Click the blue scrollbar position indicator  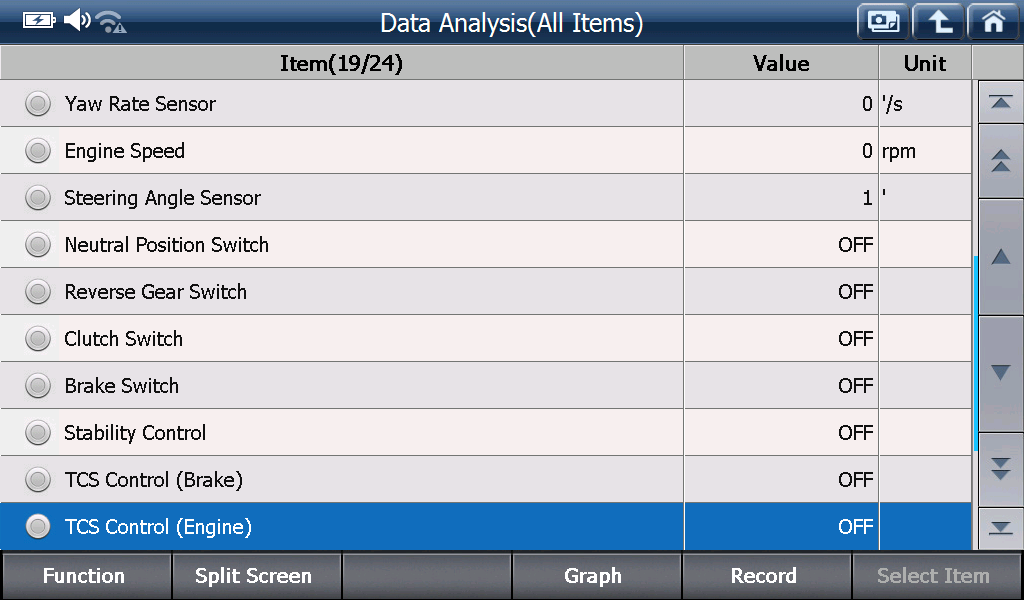point(975,353)
